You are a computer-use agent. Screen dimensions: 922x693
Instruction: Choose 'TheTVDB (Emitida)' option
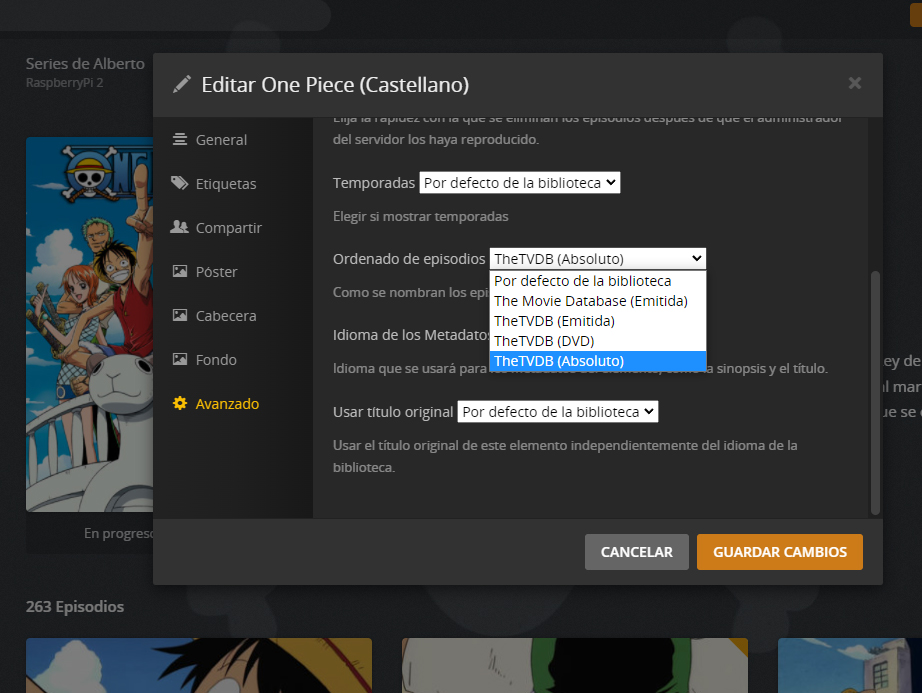pyautogui.click(x=597, y=321)
